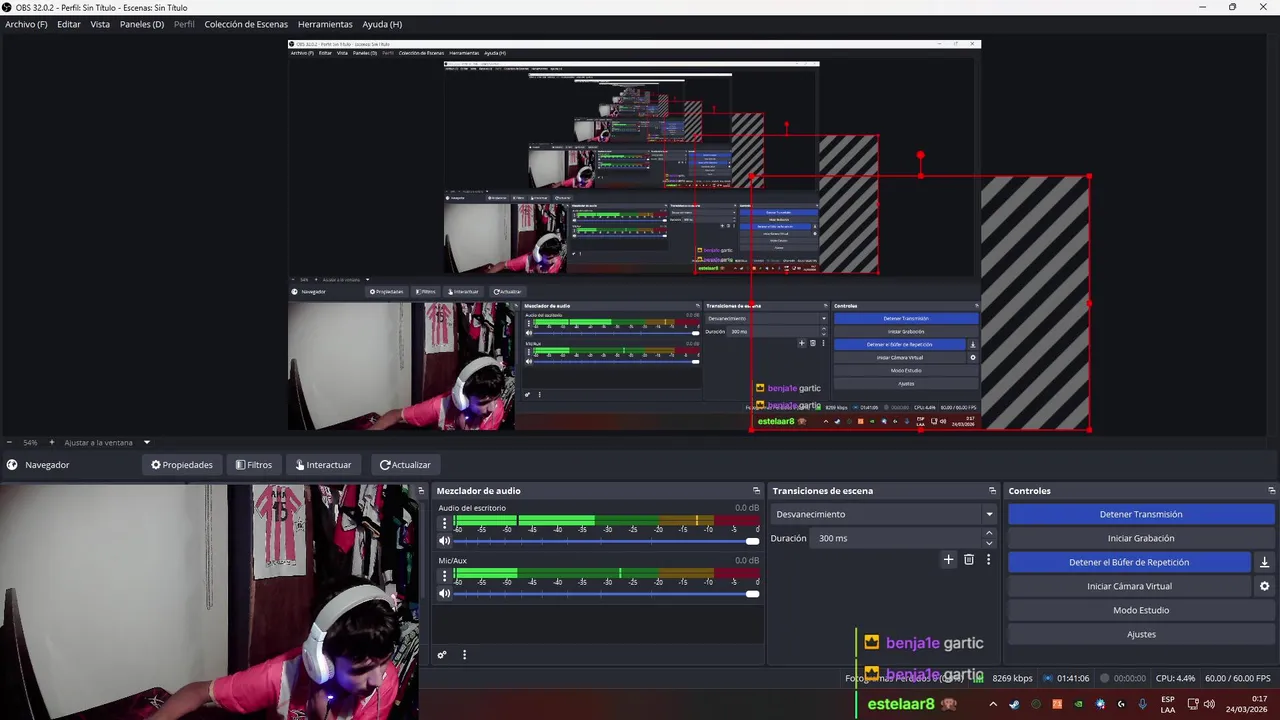1280x720 pixels.
Task: Open the system volume tray icon
Action: click(x=1209, y=704)
